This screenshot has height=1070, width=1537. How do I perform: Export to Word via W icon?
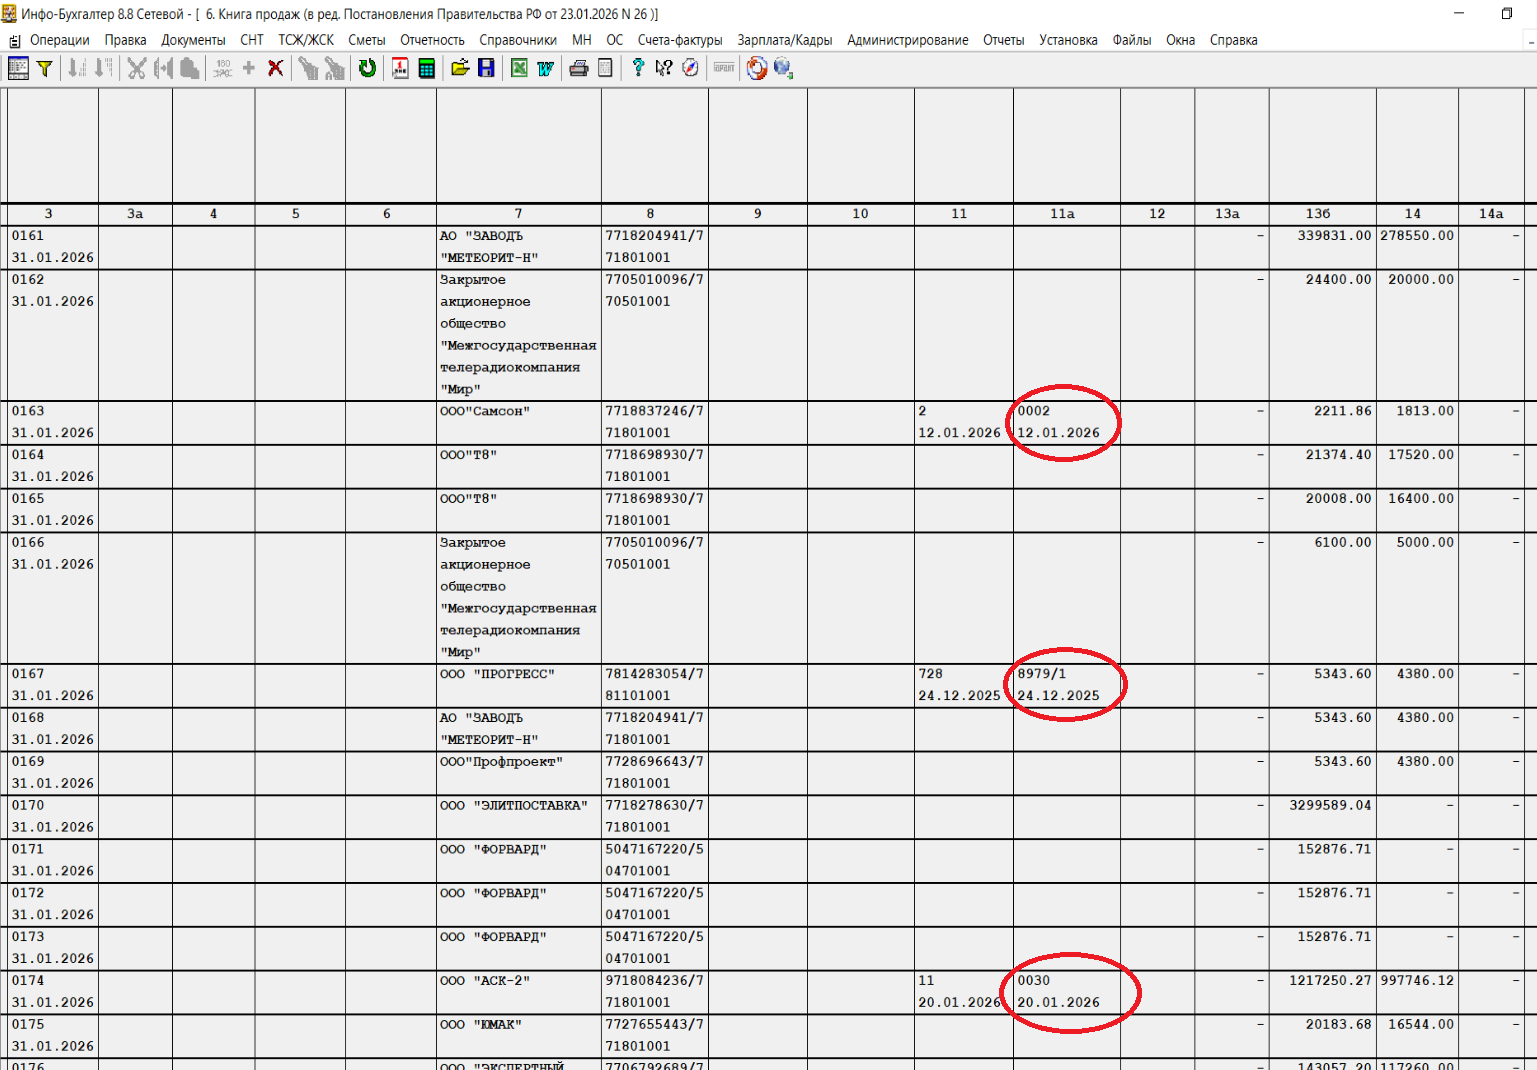545,68
